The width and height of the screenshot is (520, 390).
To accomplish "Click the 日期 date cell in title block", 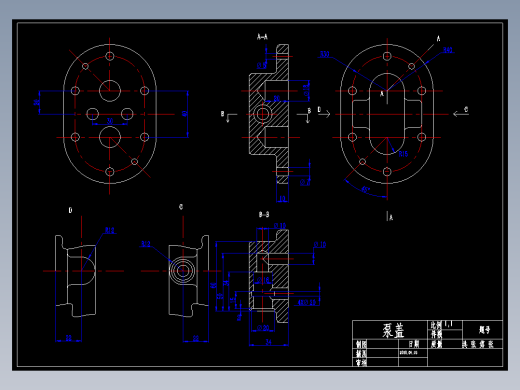I will click(x=414, y=344).
